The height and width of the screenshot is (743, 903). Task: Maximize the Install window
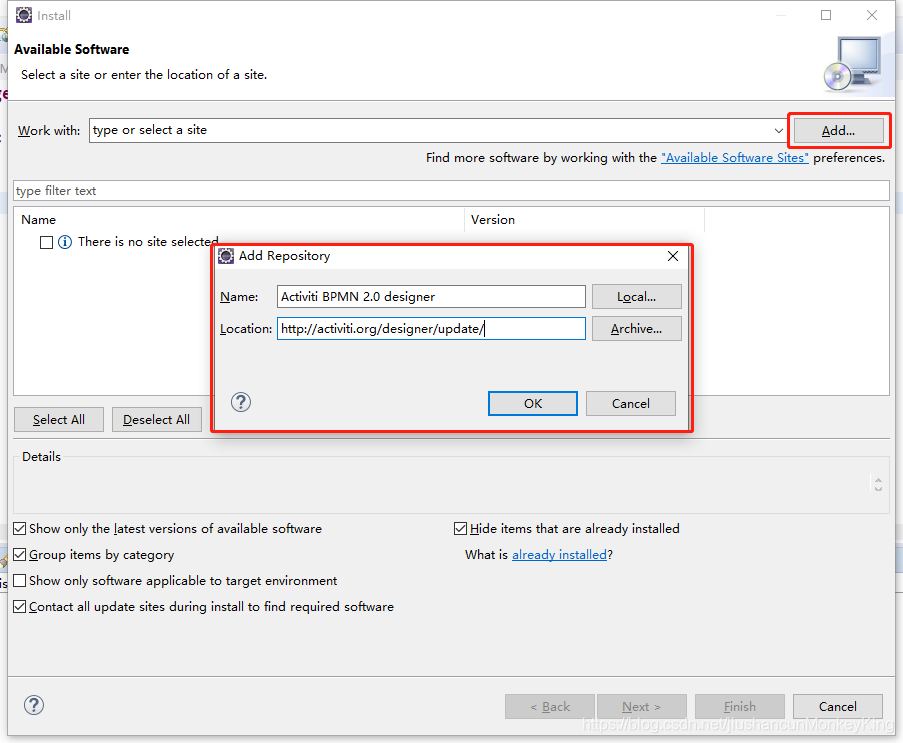pos(826,15)
